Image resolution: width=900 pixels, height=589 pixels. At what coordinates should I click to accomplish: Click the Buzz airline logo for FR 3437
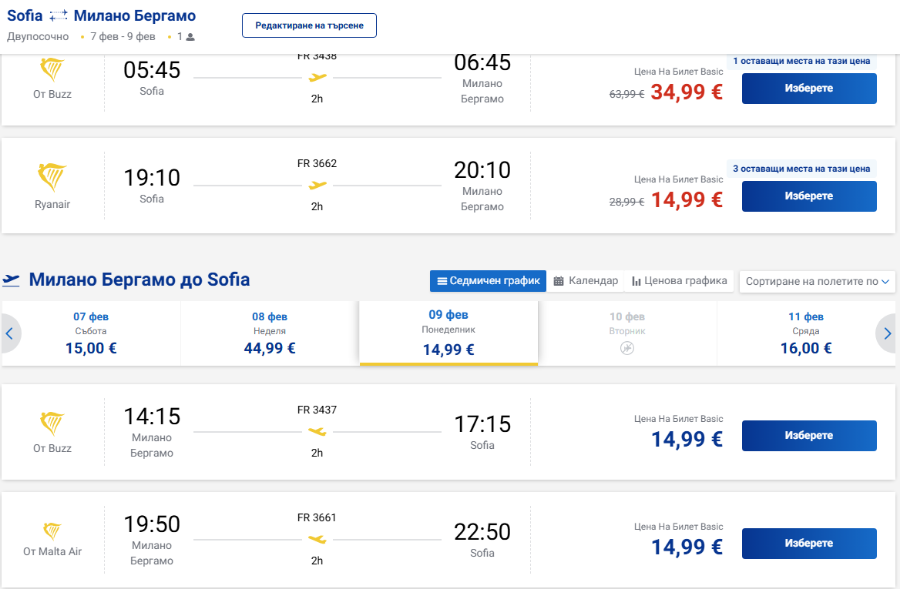pyautogui.click(x=52, y=424)
